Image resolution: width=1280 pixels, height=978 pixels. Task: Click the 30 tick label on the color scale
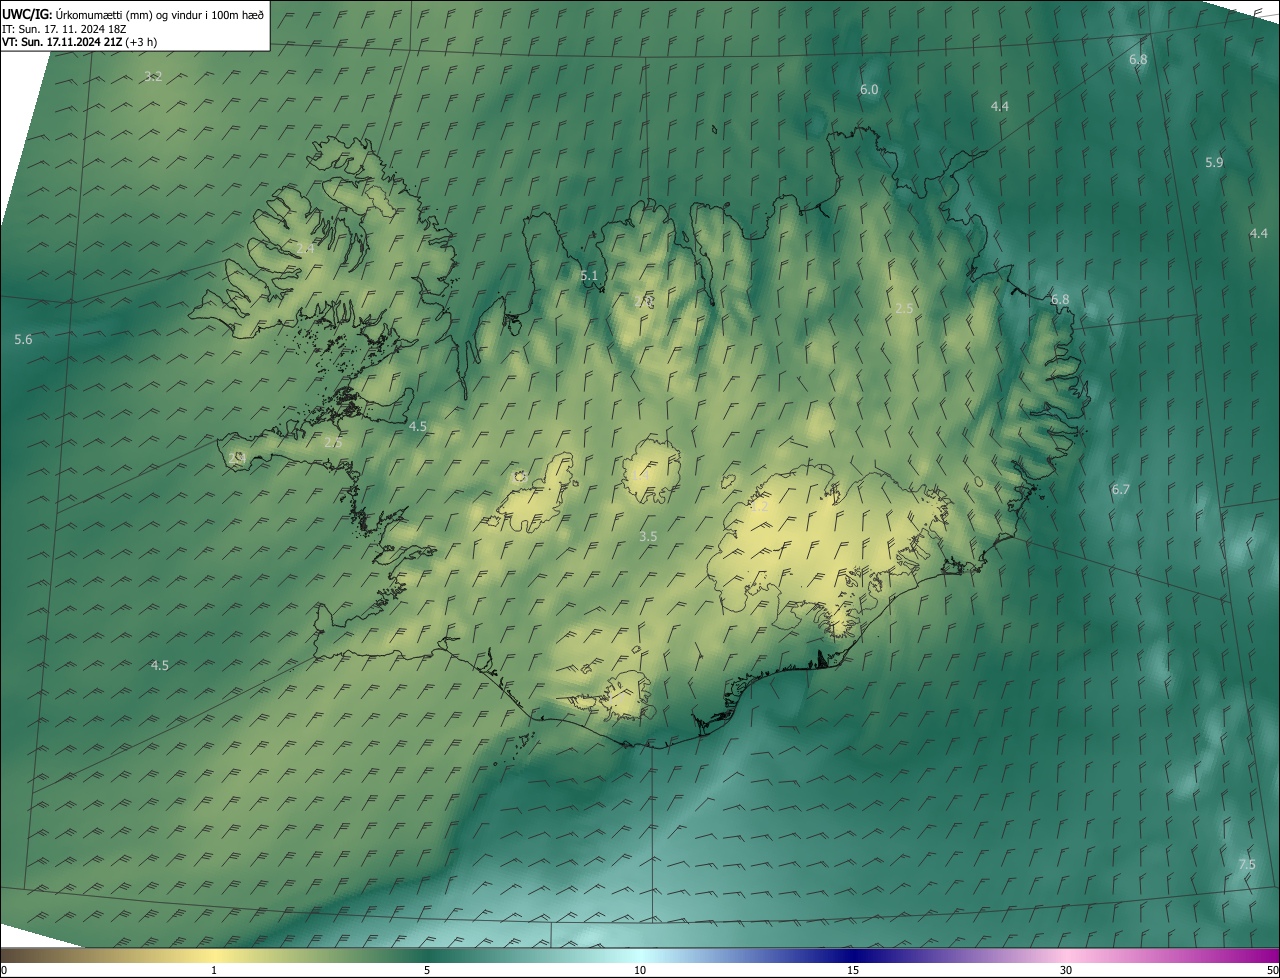[1066, 970]
